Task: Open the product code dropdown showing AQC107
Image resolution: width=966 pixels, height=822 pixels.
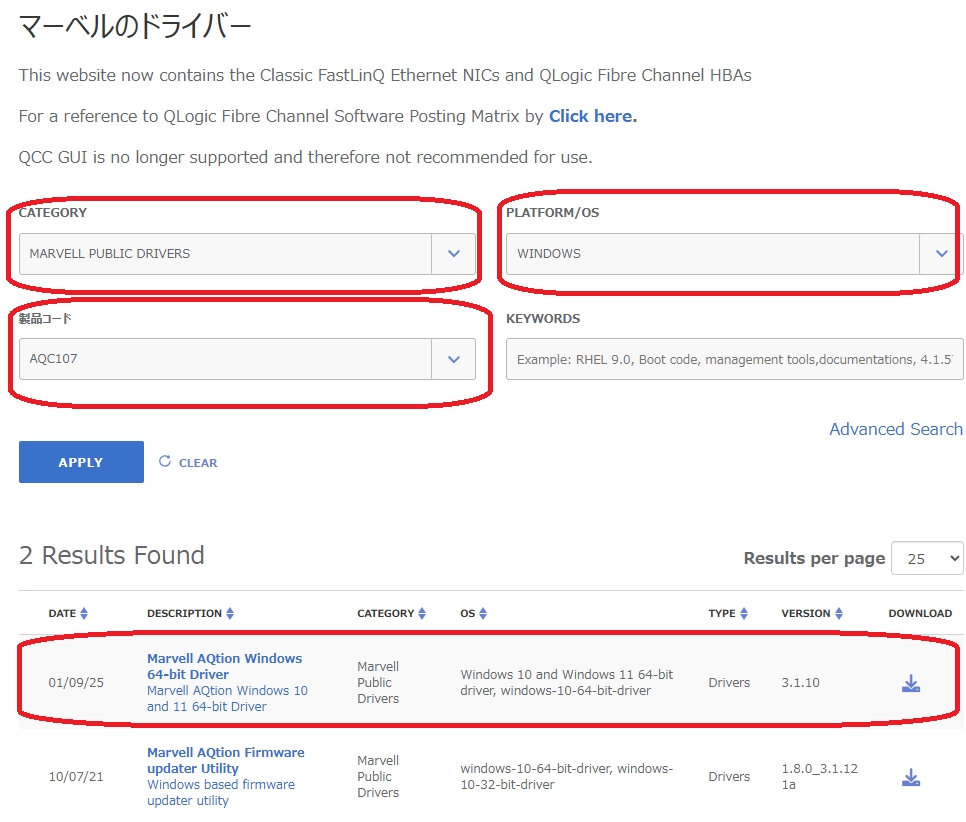Action: (247, 359)
